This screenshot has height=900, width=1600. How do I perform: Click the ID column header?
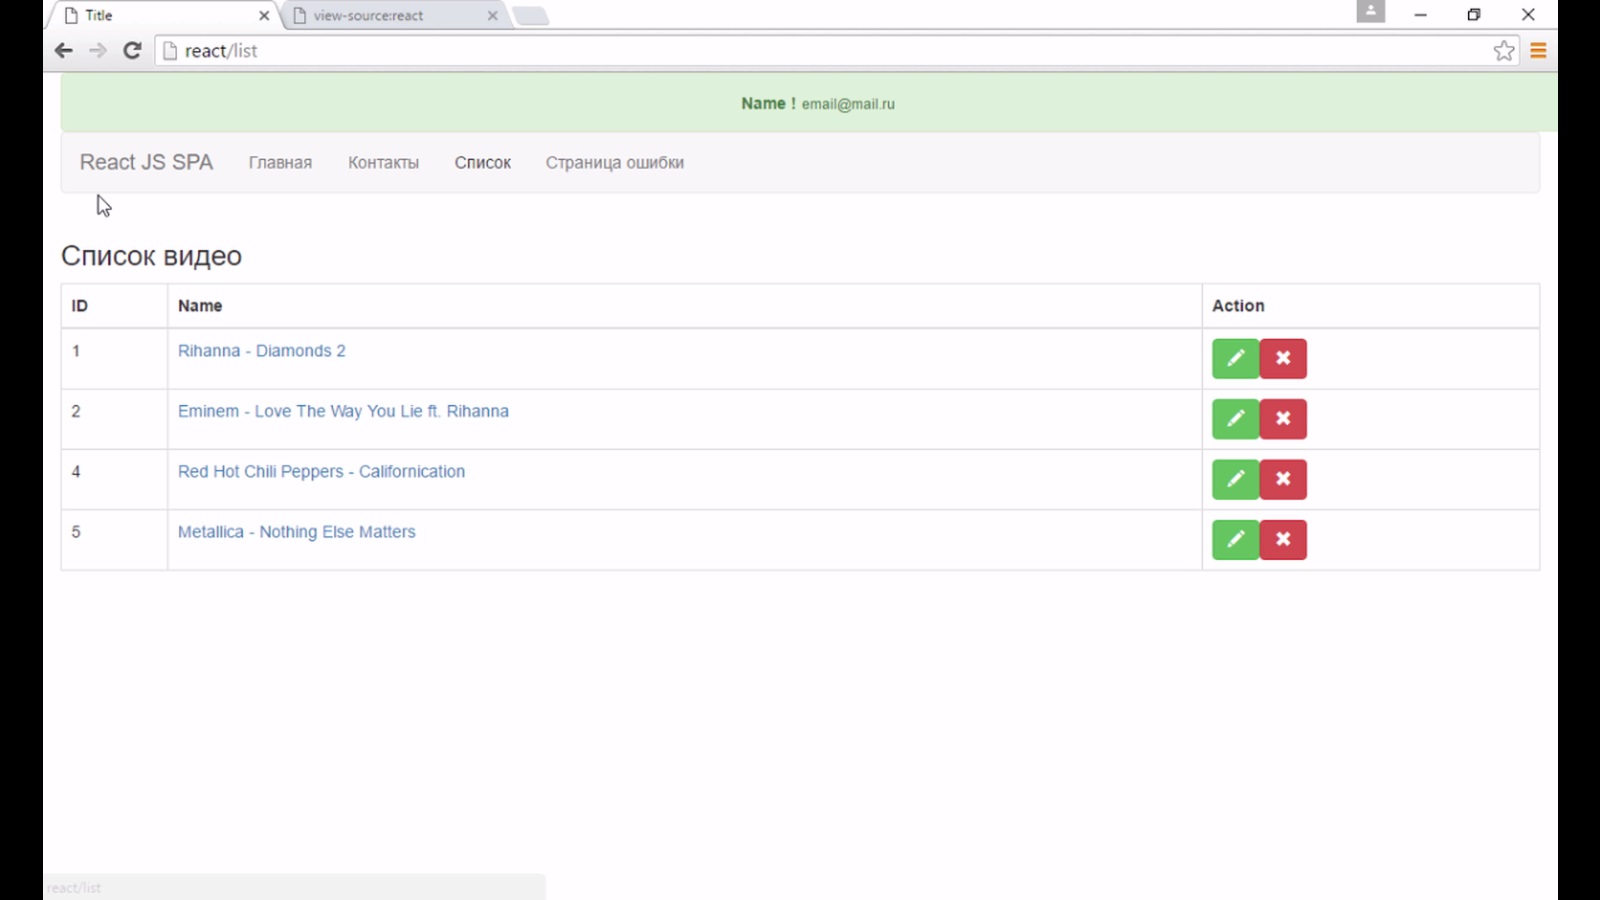pos(114,306)
